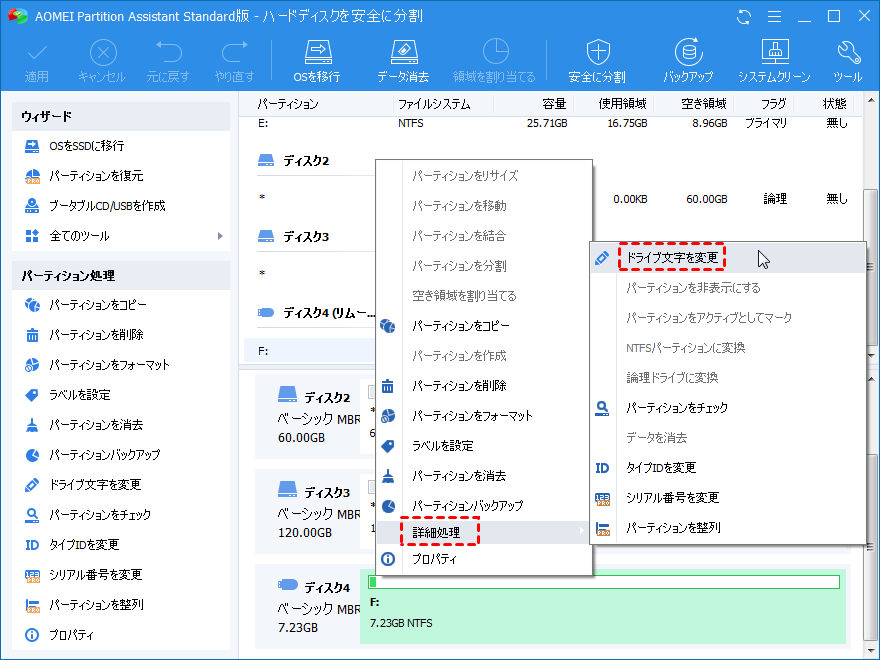Select パーティションをチェック in the submenu
The width and height of the screenshot is (880, 660).
728,408
